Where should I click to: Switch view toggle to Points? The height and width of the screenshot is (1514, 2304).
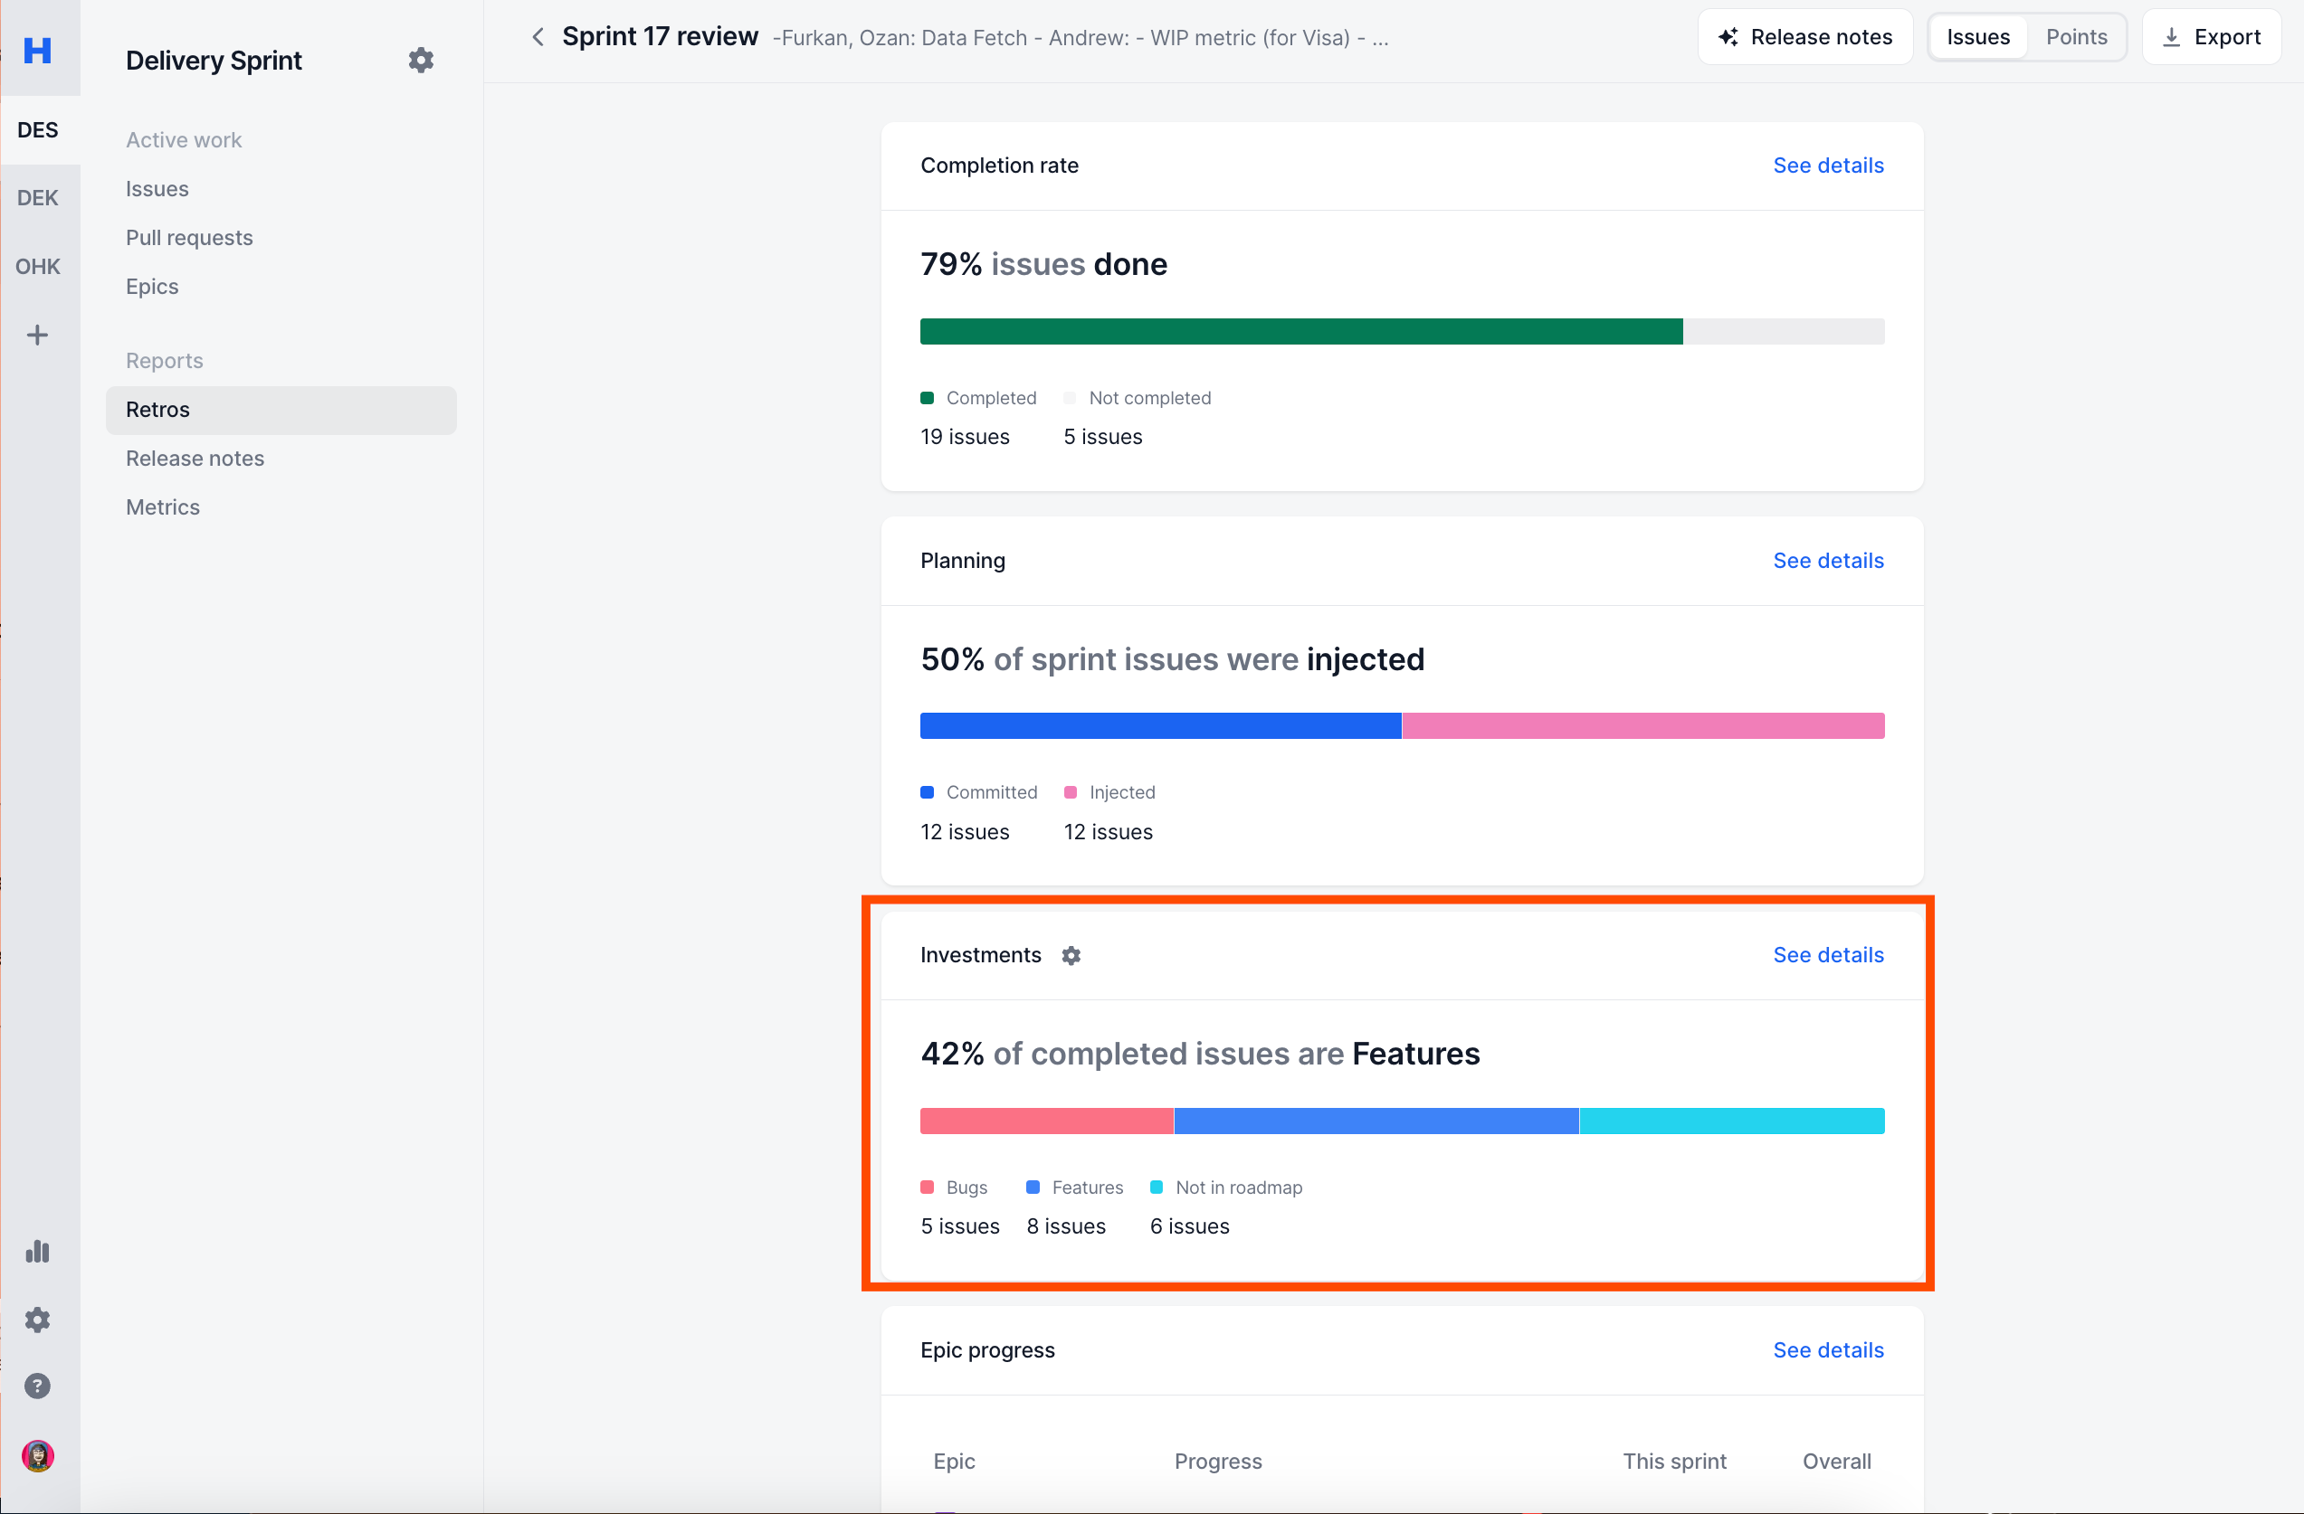pos(2076,37)
